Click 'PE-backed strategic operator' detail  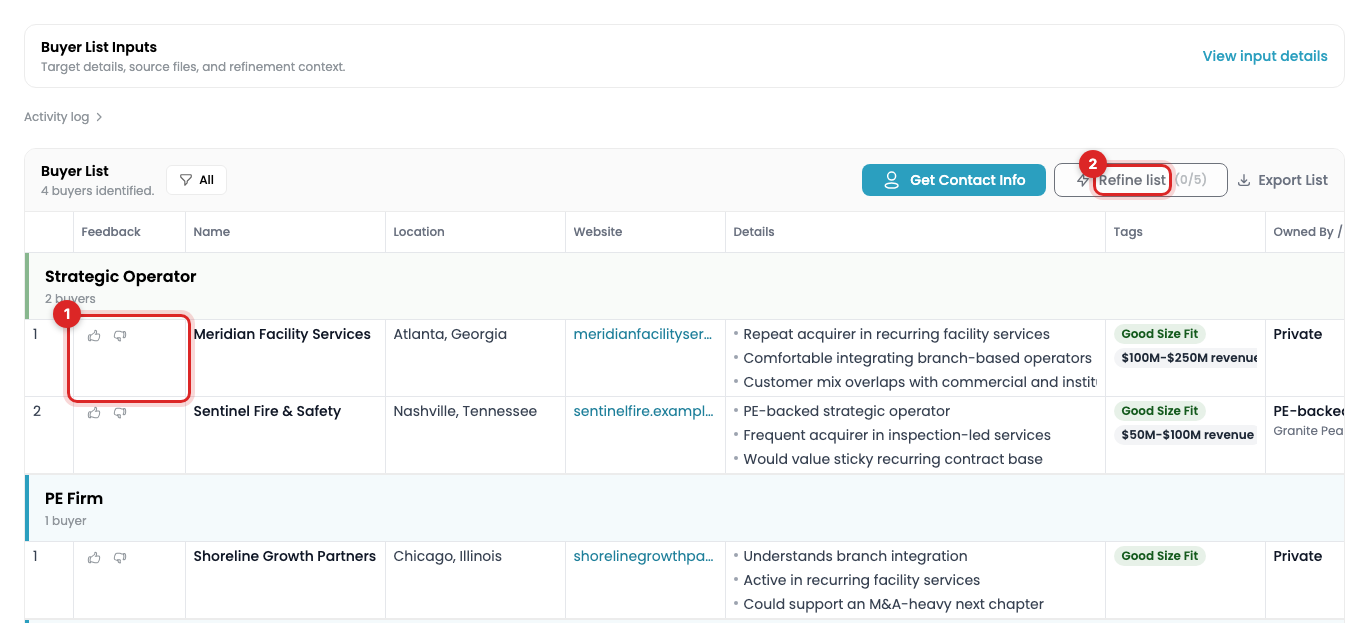[x=847, y=411]
